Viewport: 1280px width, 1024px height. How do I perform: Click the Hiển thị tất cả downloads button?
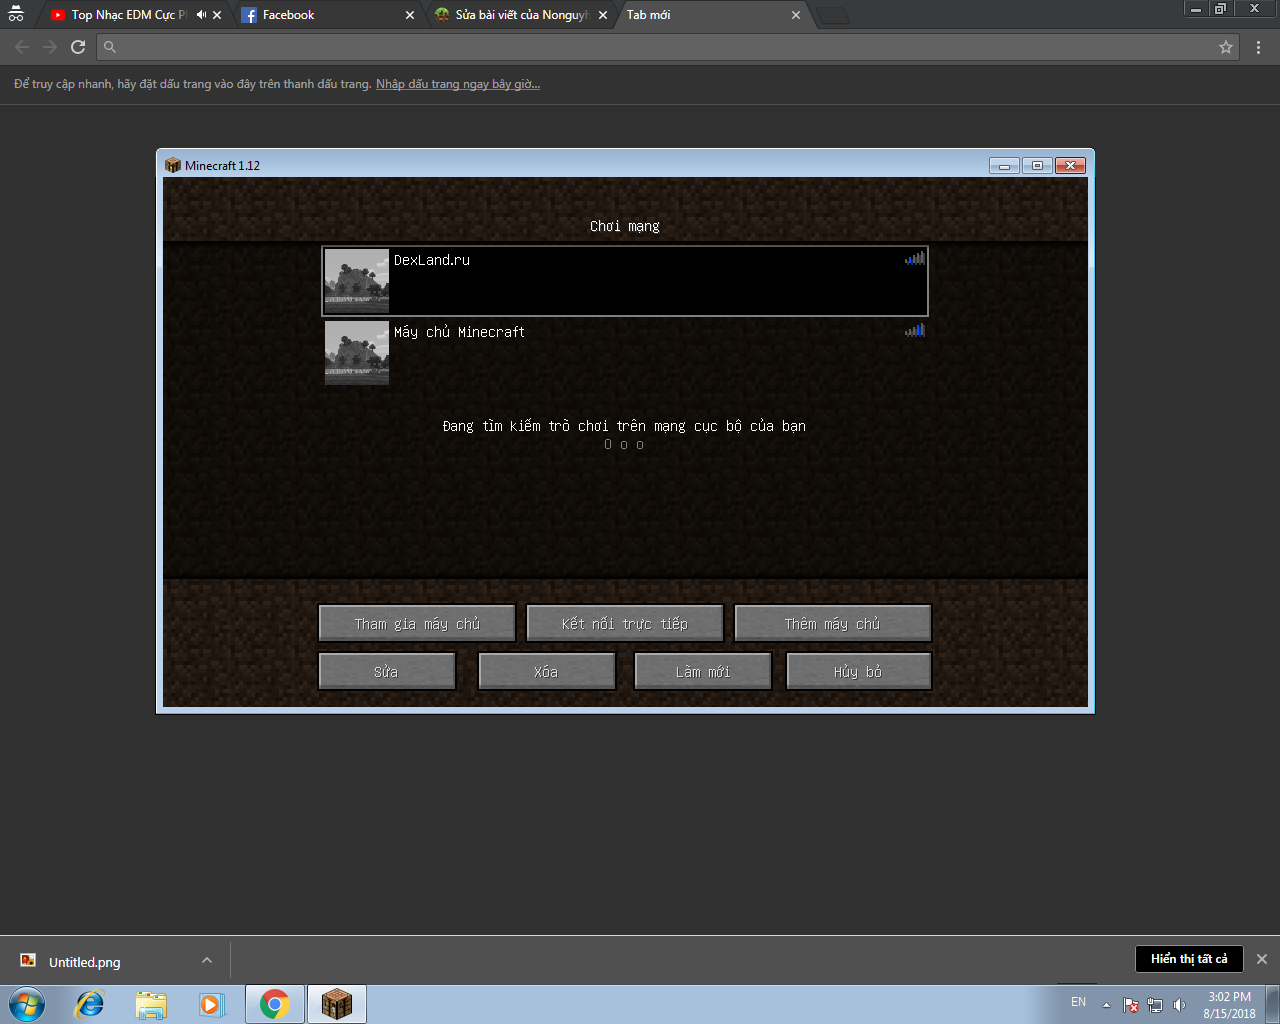coord(1189,959)
